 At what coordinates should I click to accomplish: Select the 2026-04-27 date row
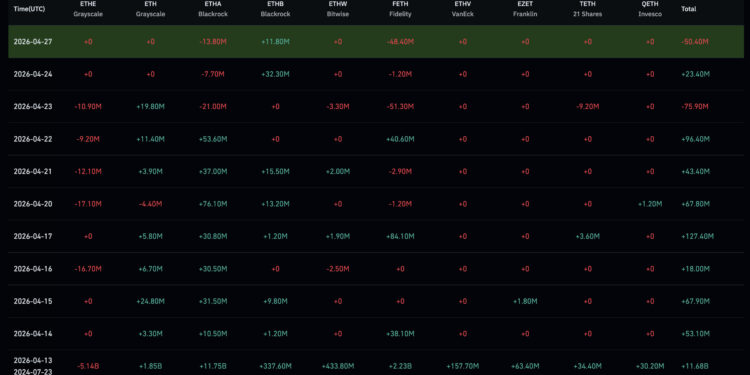(376, 42)
